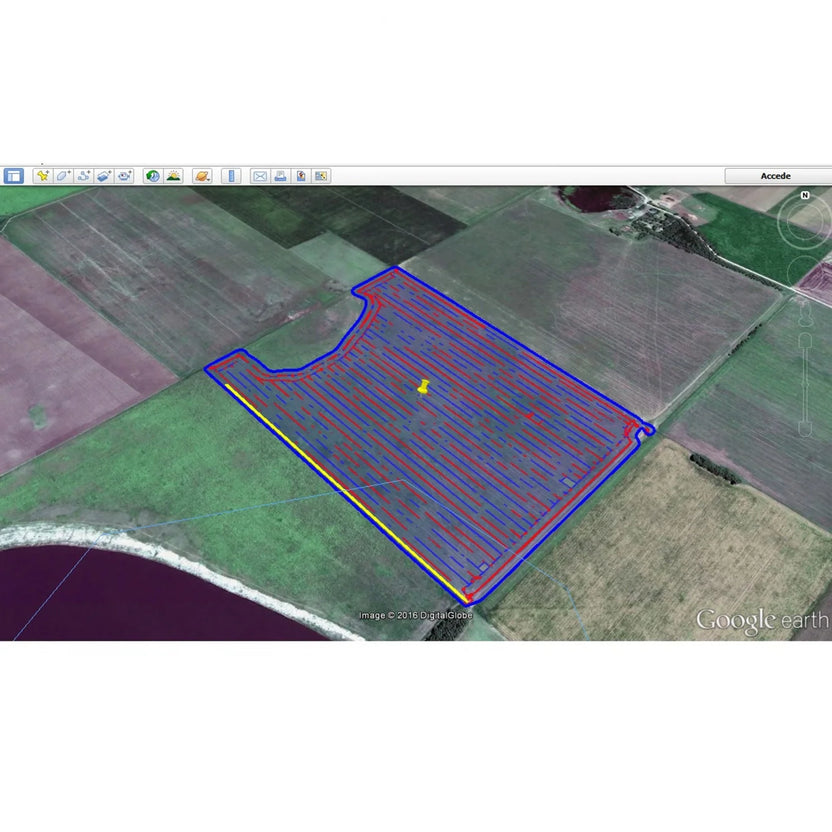View in Google Maps icon
The width and height of the screenshot is (832, 832).
(x=321, y=176)
